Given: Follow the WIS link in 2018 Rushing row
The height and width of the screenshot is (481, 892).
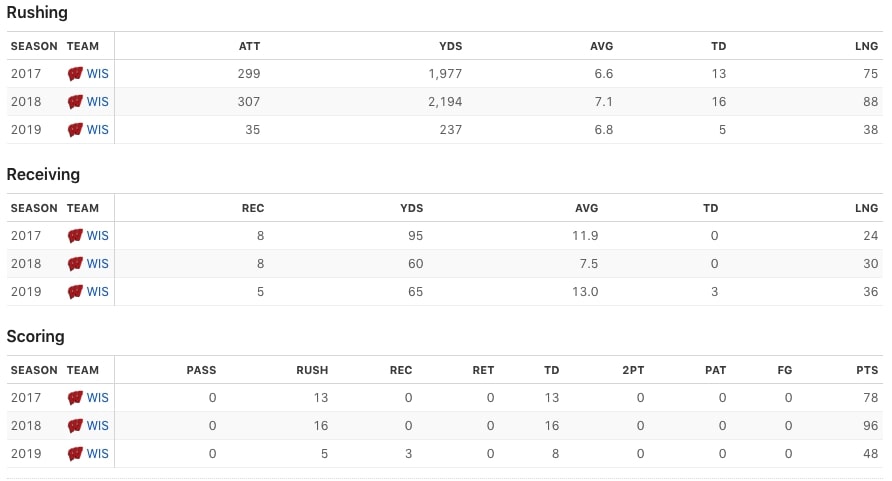Looking at the screenshot, I should (x=98, y=102).
